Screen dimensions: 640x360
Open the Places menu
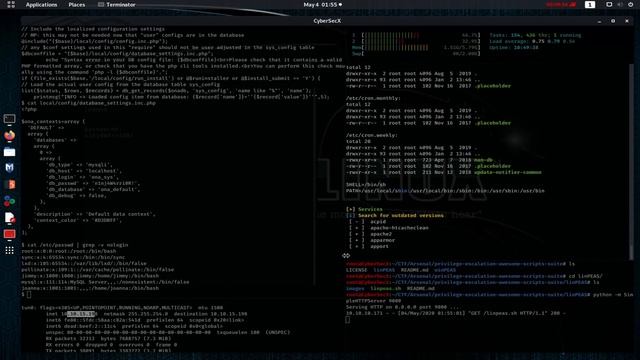coord(77,4)
